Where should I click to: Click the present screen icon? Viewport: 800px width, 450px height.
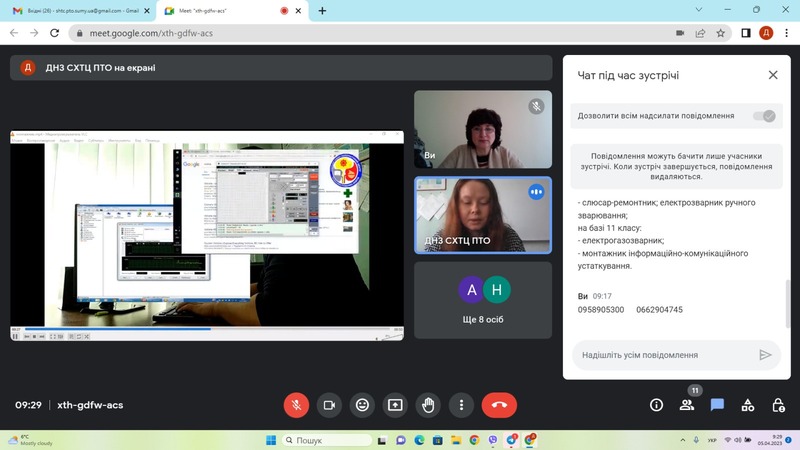tap(395, 405)
